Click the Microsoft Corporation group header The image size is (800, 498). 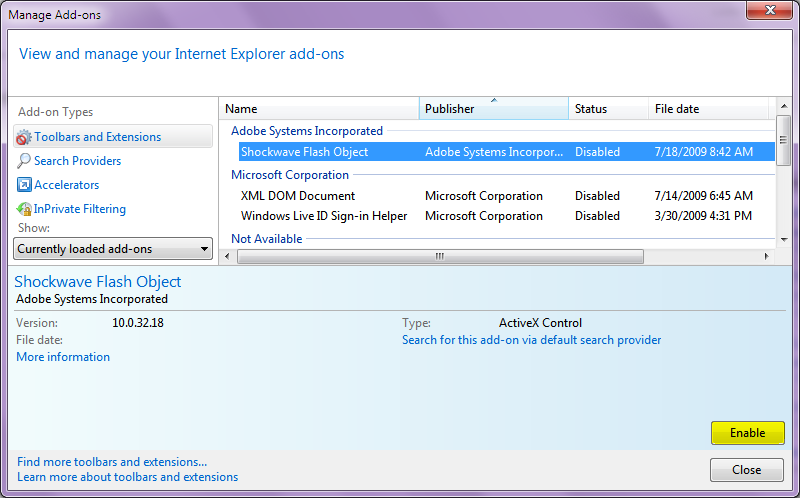pos(290,175)
